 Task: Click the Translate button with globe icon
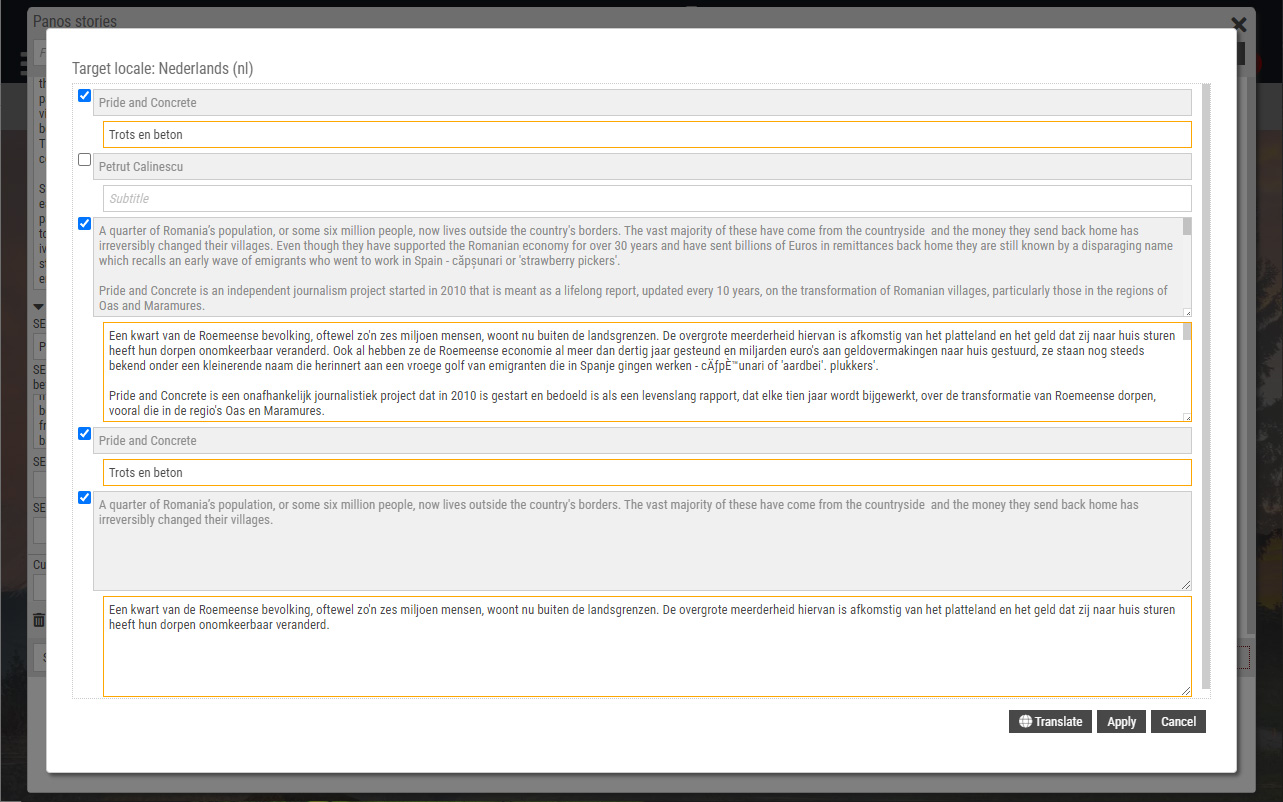(1051, 721)
